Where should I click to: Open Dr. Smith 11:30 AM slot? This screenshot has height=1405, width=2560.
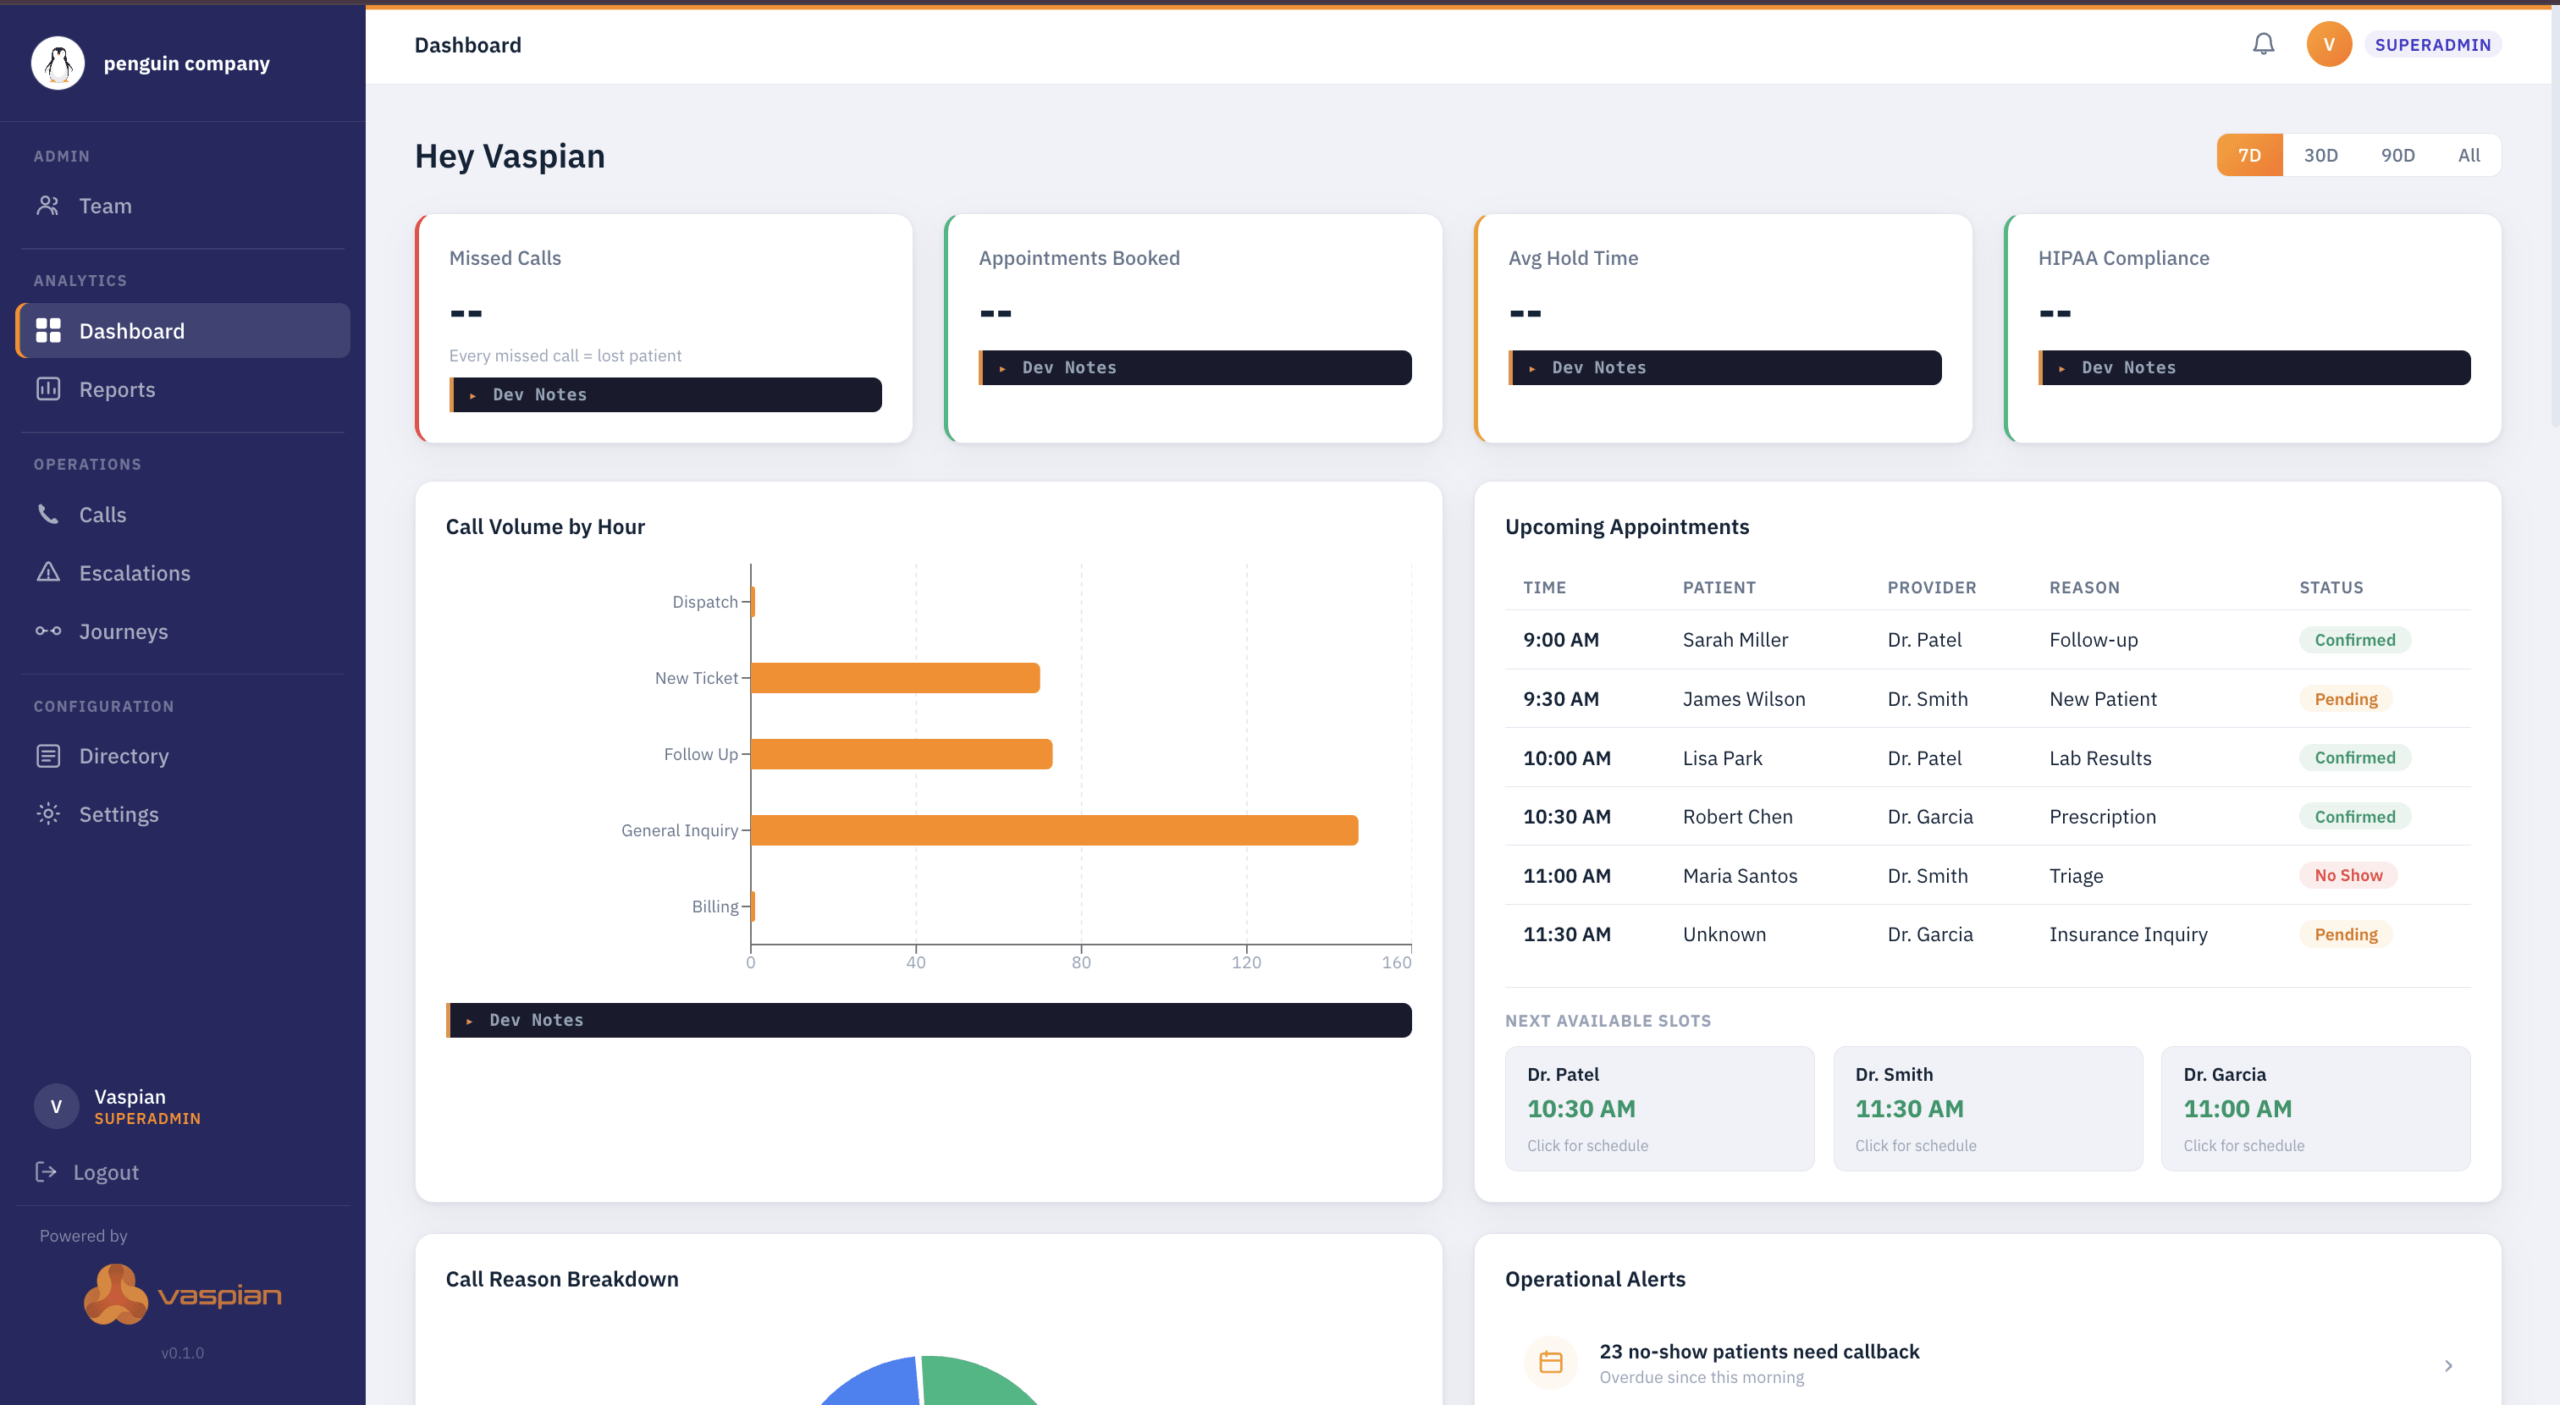[1987, 1108]
